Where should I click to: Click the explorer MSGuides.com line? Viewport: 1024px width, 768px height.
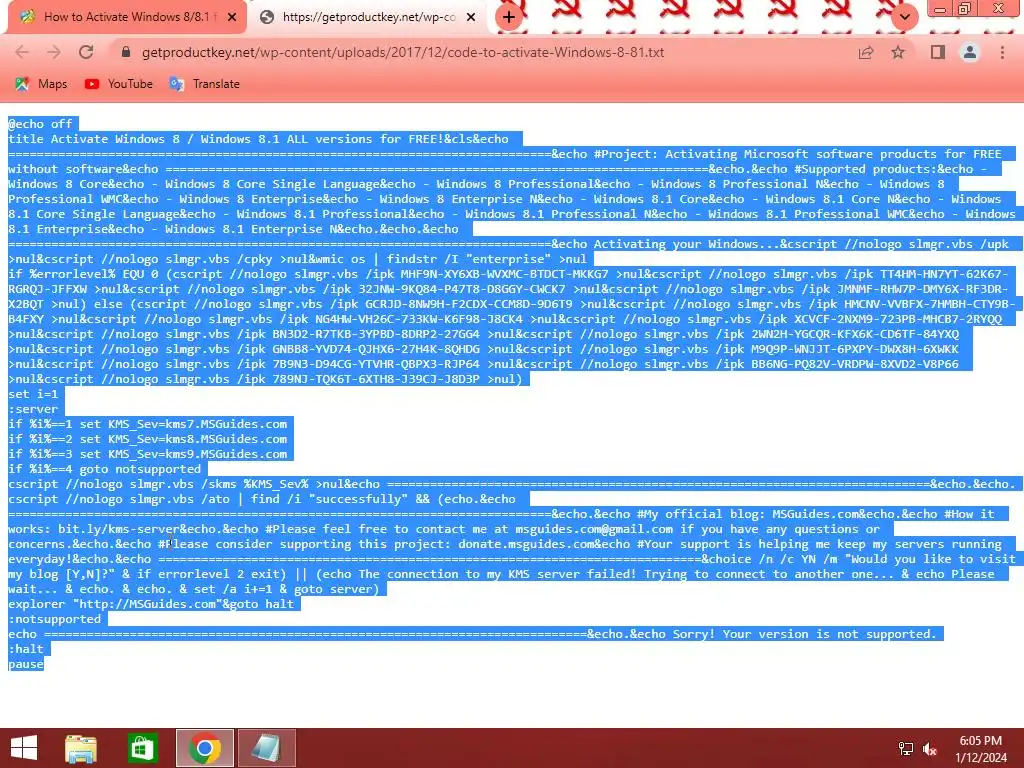[151, 603]
